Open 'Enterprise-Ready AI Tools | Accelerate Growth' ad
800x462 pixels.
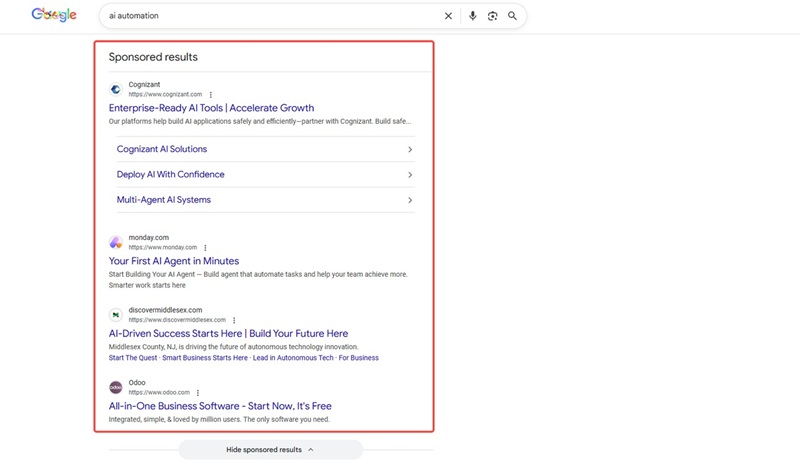[211, 108]
